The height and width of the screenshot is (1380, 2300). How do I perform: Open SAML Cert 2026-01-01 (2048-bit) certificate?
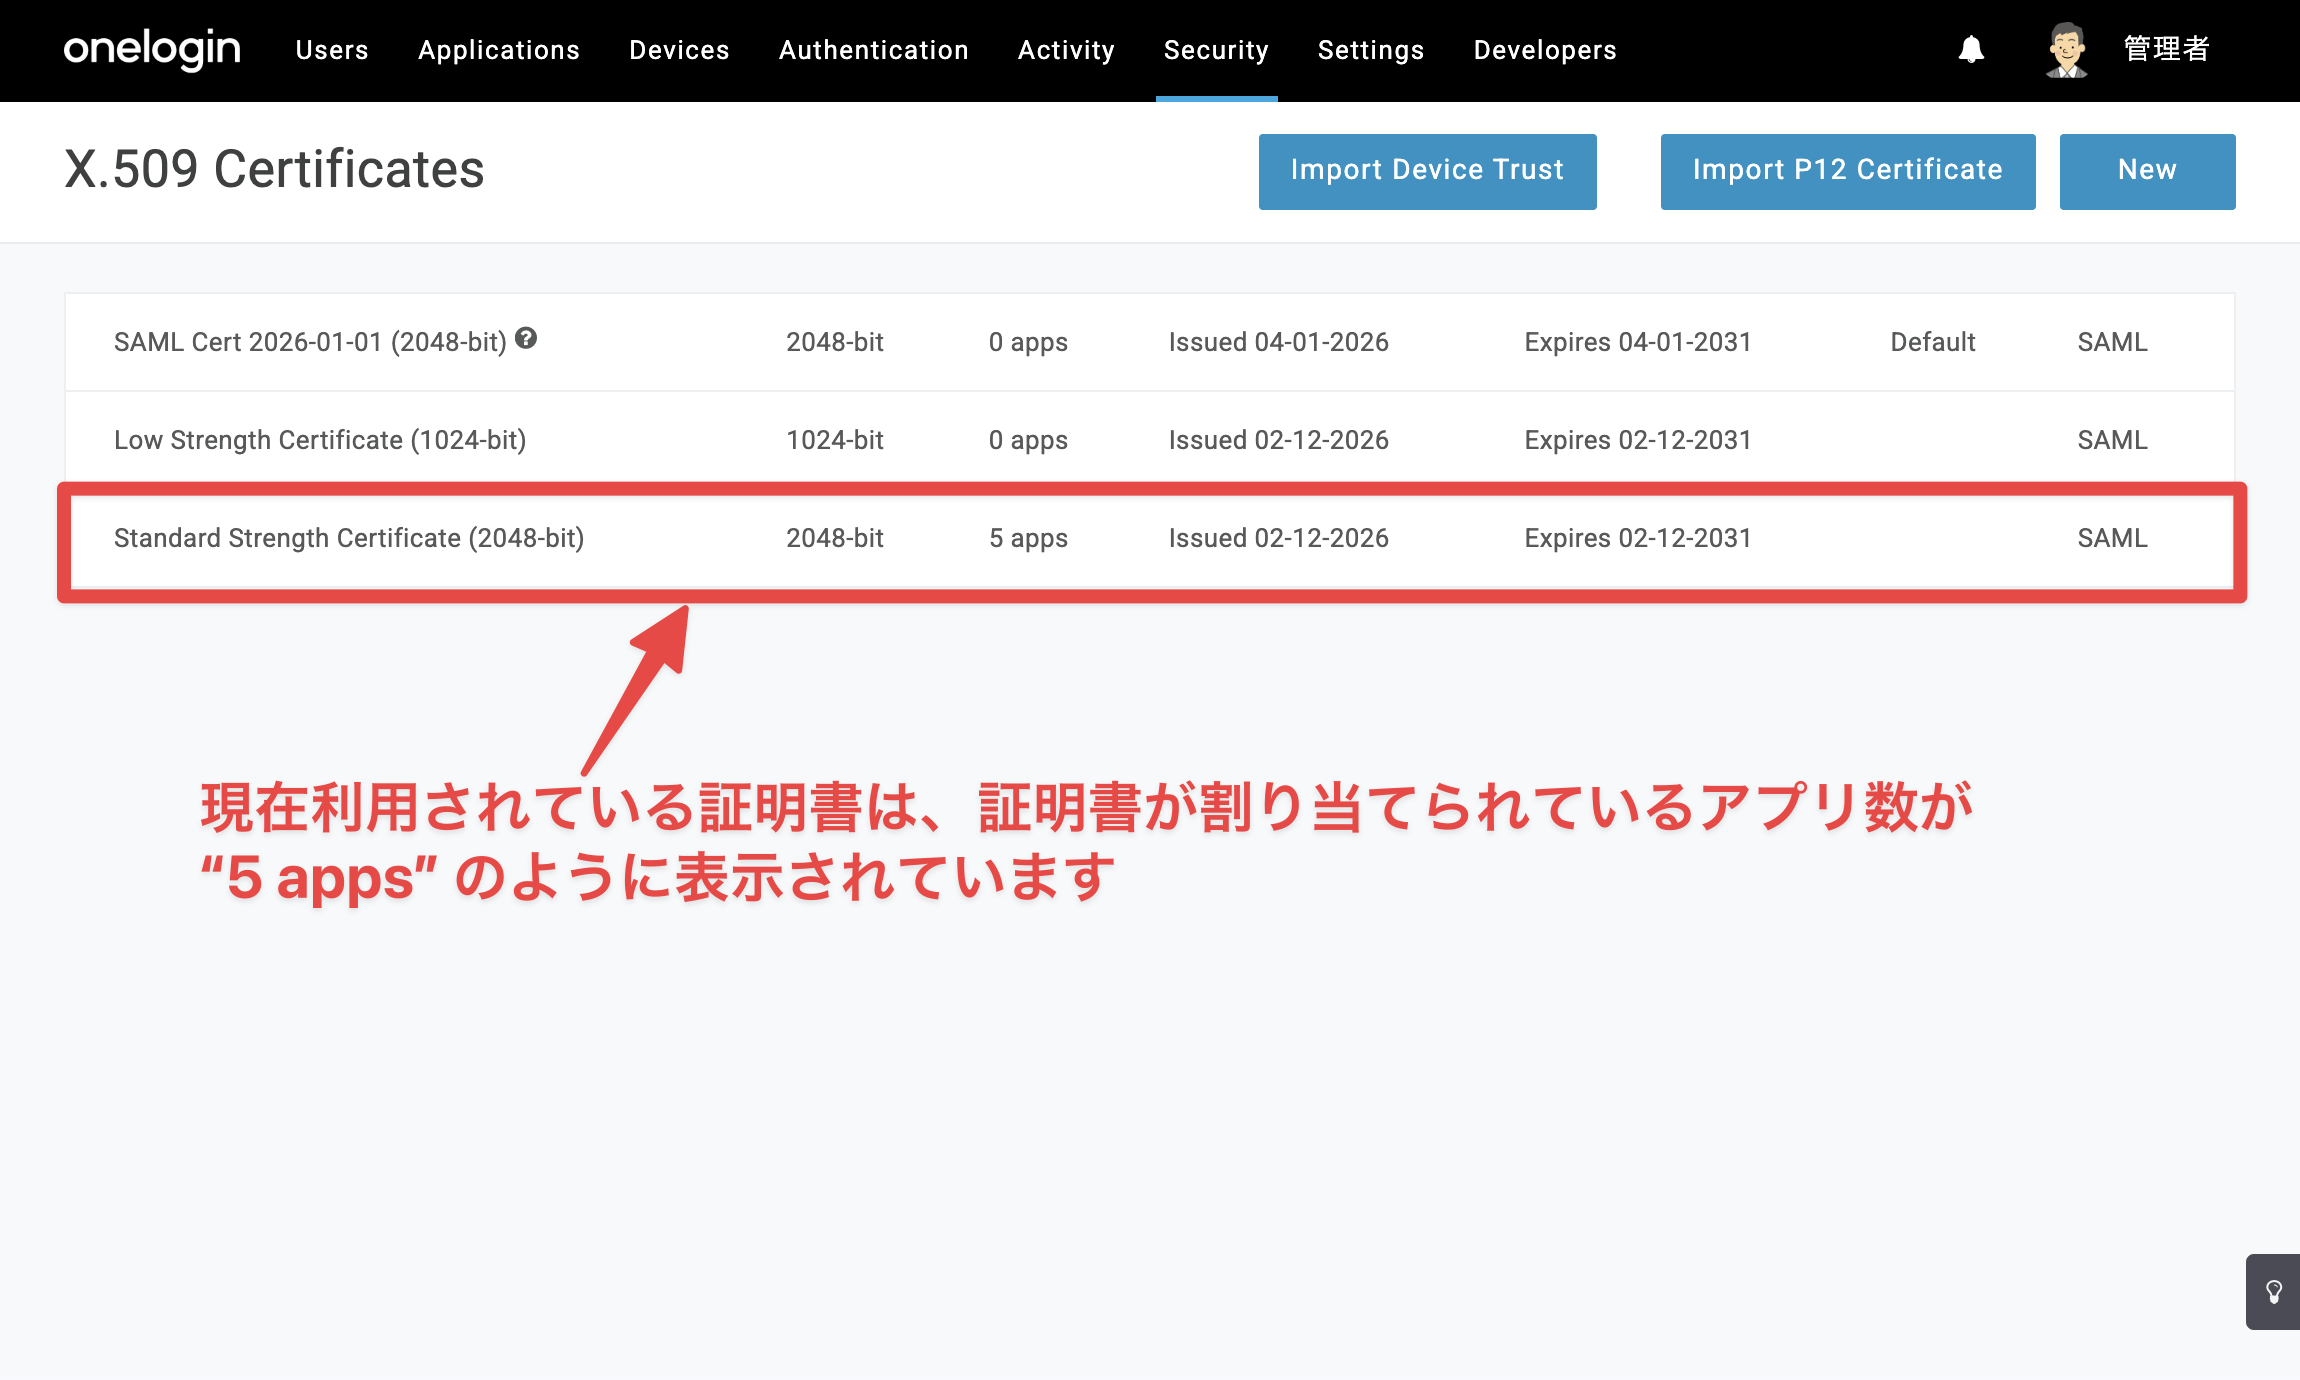(310, 342)
